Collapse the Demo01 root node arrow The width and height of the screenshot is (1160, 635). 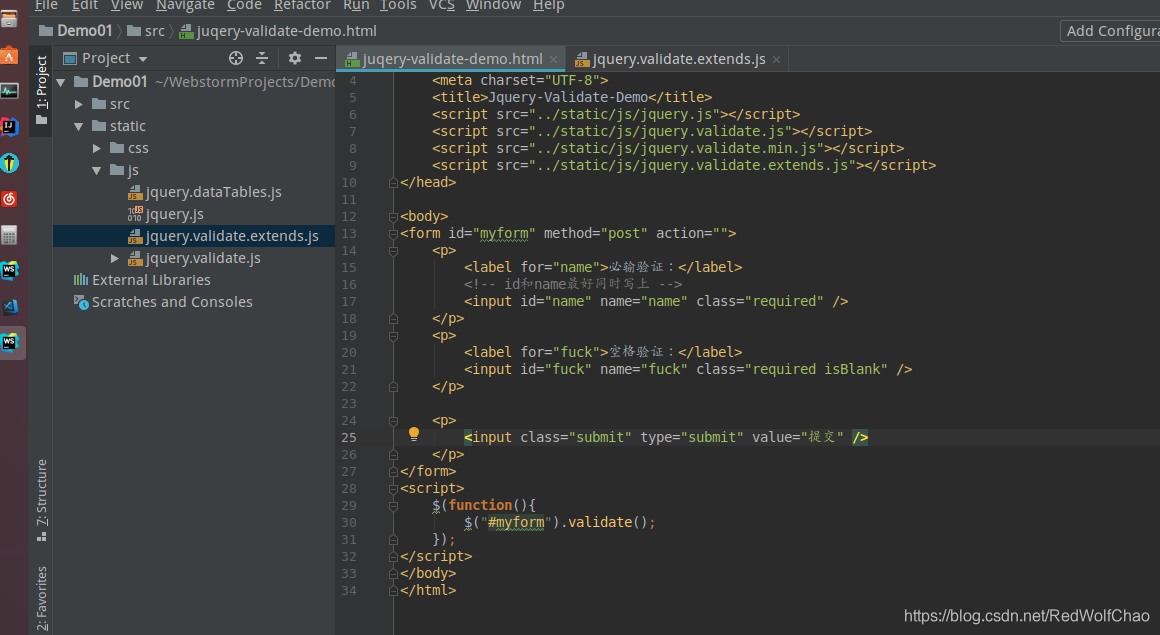[61, 82]
